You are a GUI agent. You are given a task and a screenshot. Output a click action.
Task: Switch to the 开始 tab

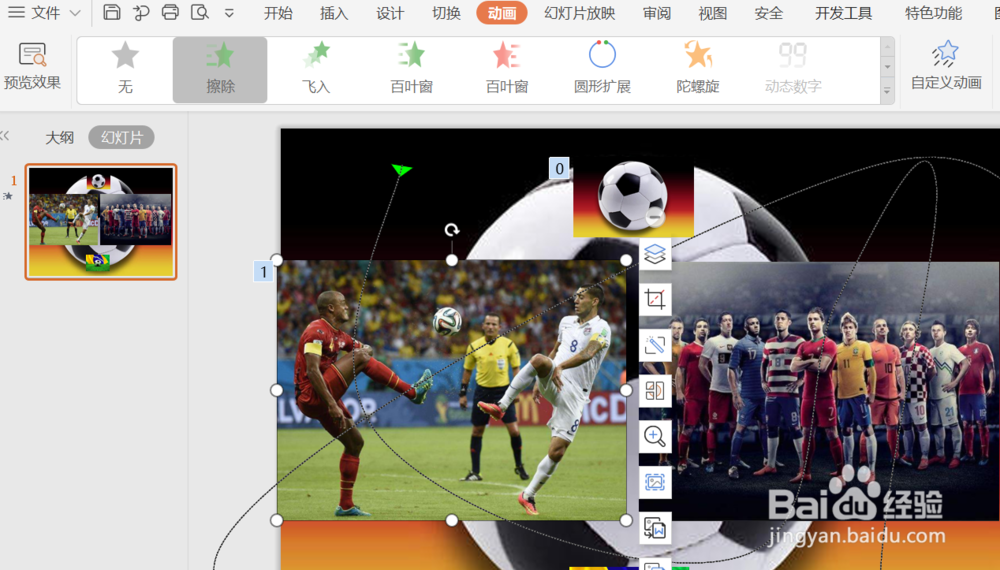(x=278, y=13)
